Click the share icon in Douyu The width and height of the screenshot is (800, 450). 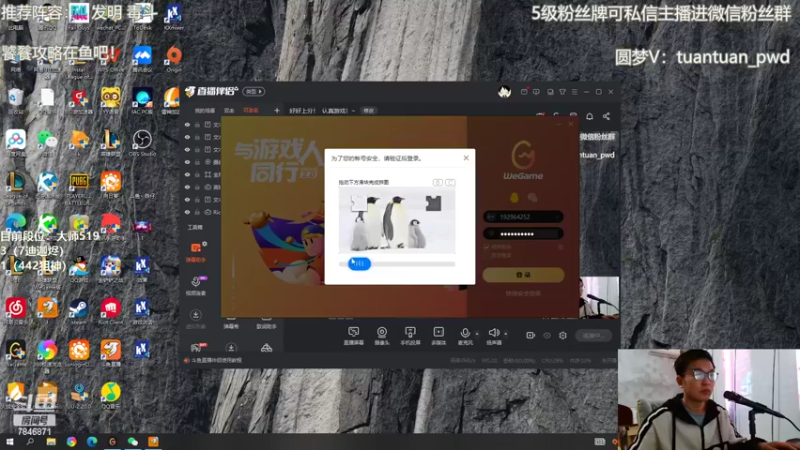point(606,116)
